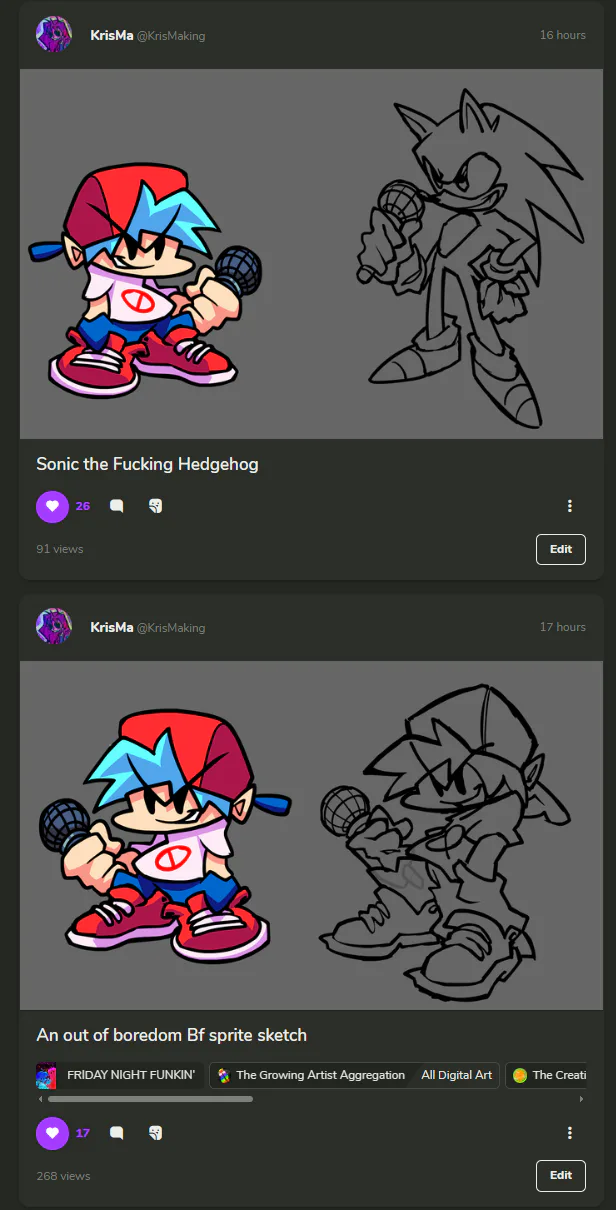Open more options on Bf sketch post
The height and width of the screenshot is (1210, 616).
pyautogui.click(x=569, y=1133)
